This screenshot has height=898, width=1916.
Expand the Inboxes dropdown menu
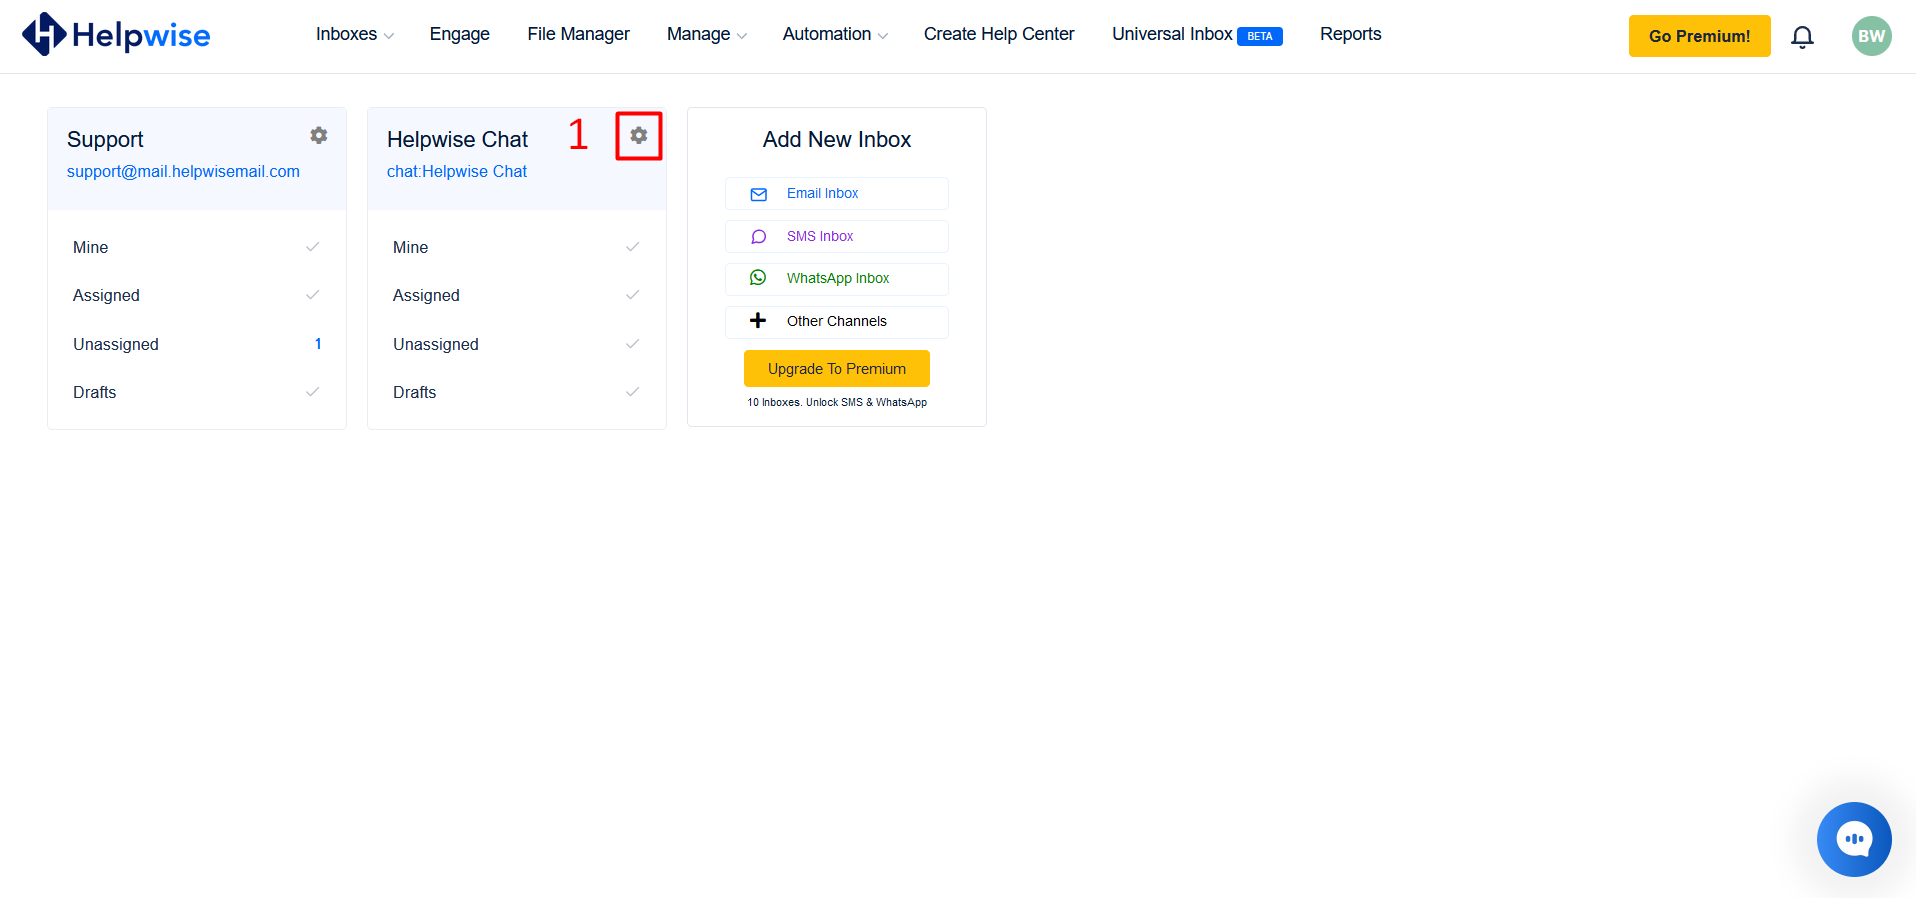click(x=354, y=34)
